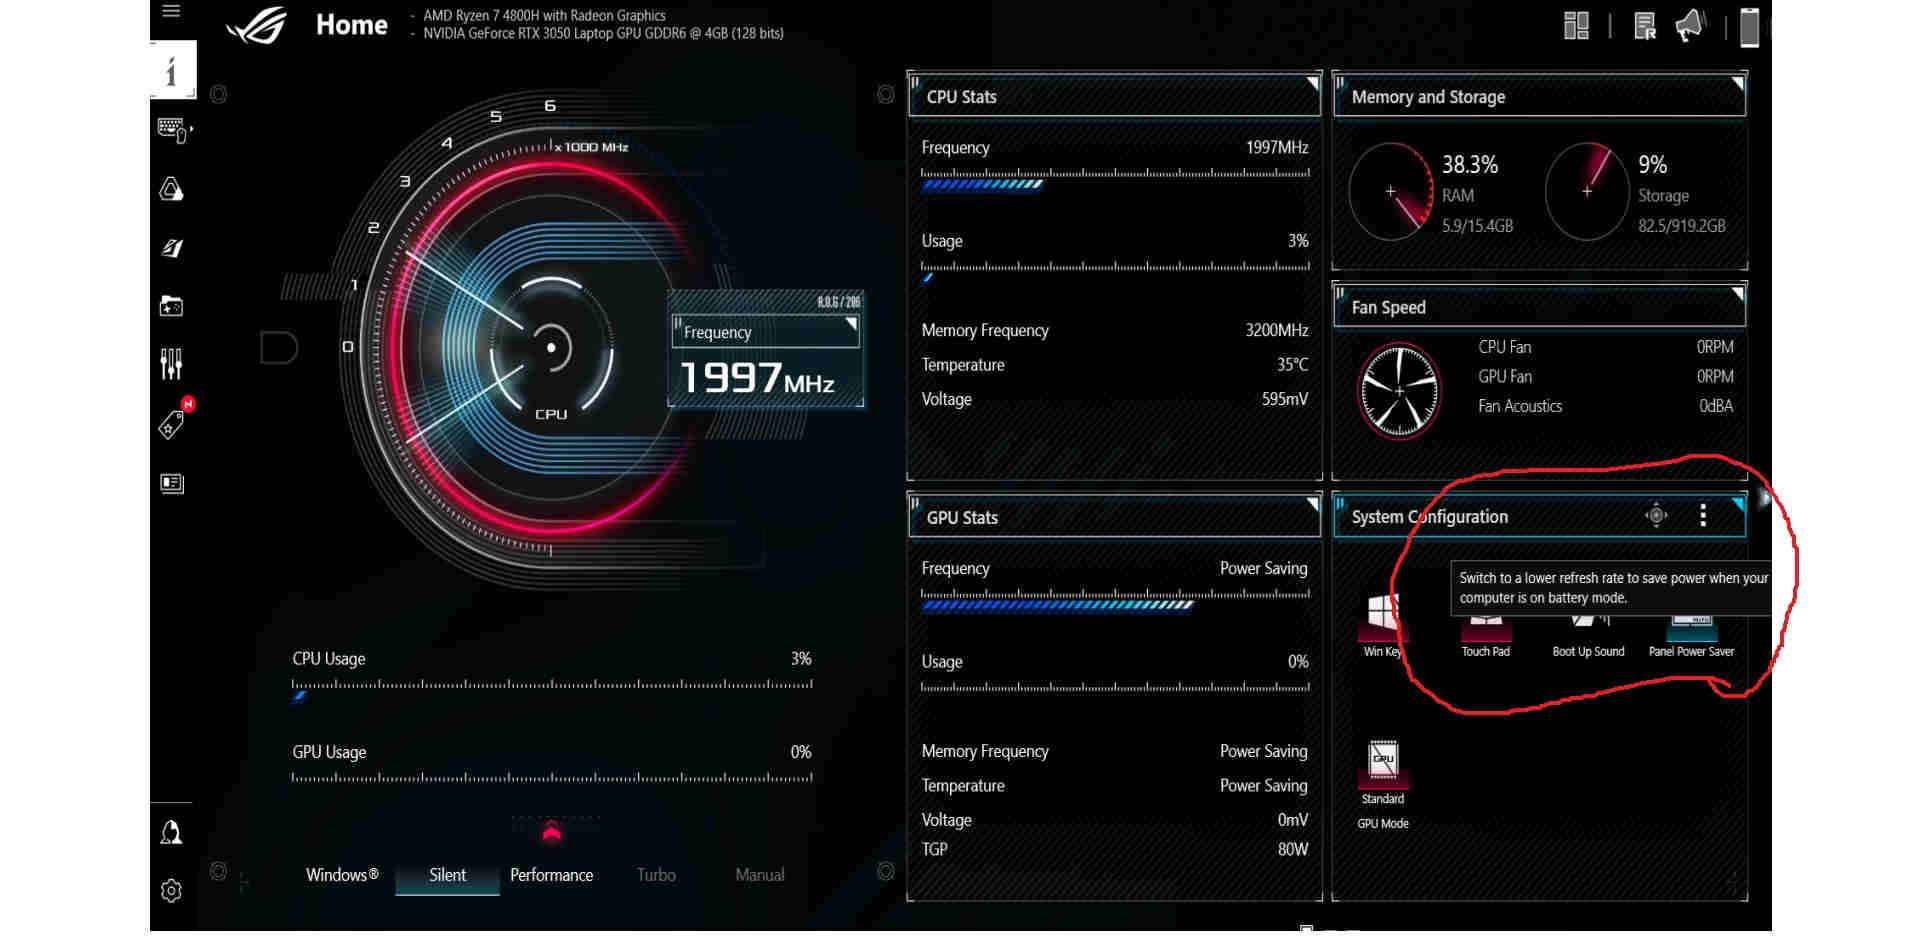The image size is (1908, 952).
Task: Click the Home page title
Action: pos(351,25)
